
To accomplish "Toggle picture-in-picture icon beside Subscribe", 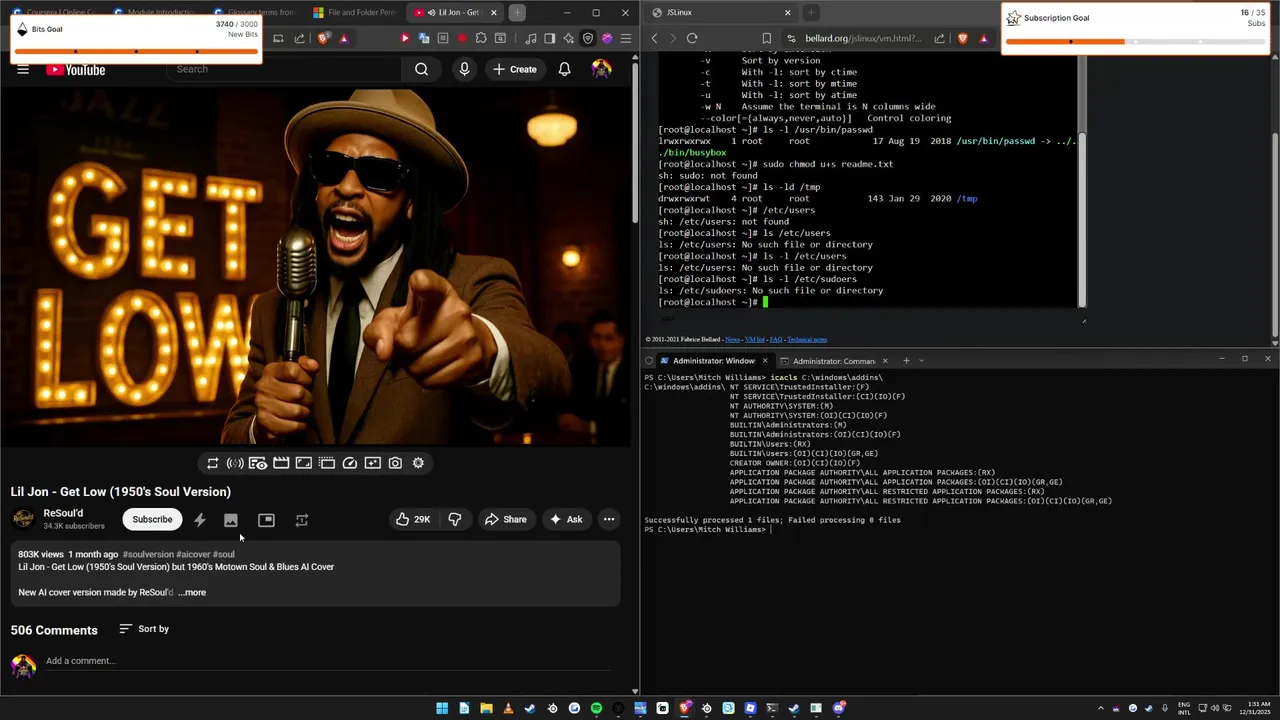I will point(266,520).
